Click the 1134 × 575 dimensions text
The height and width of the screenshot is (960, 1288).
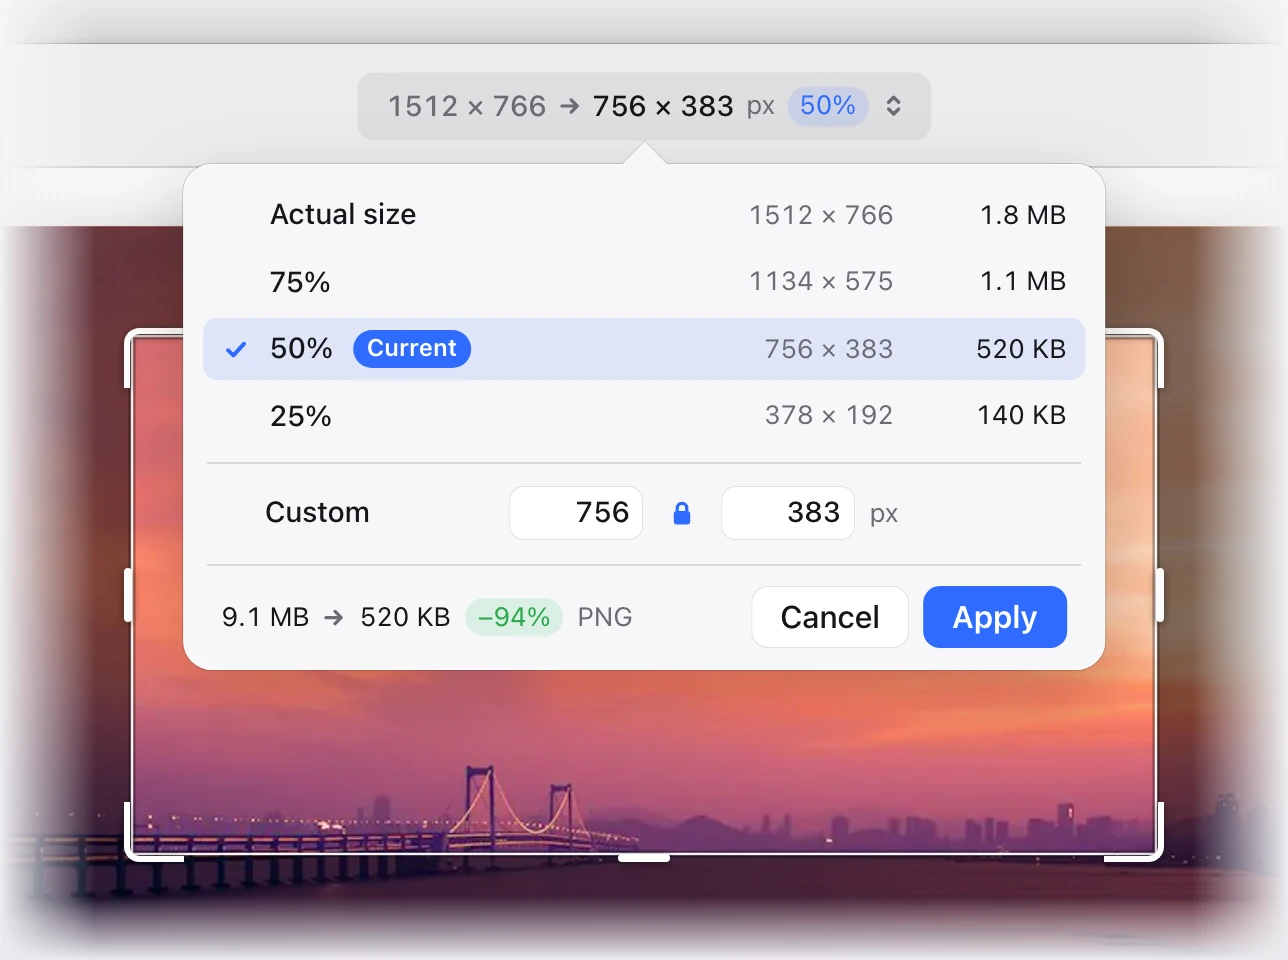click(x=821, y=282)
